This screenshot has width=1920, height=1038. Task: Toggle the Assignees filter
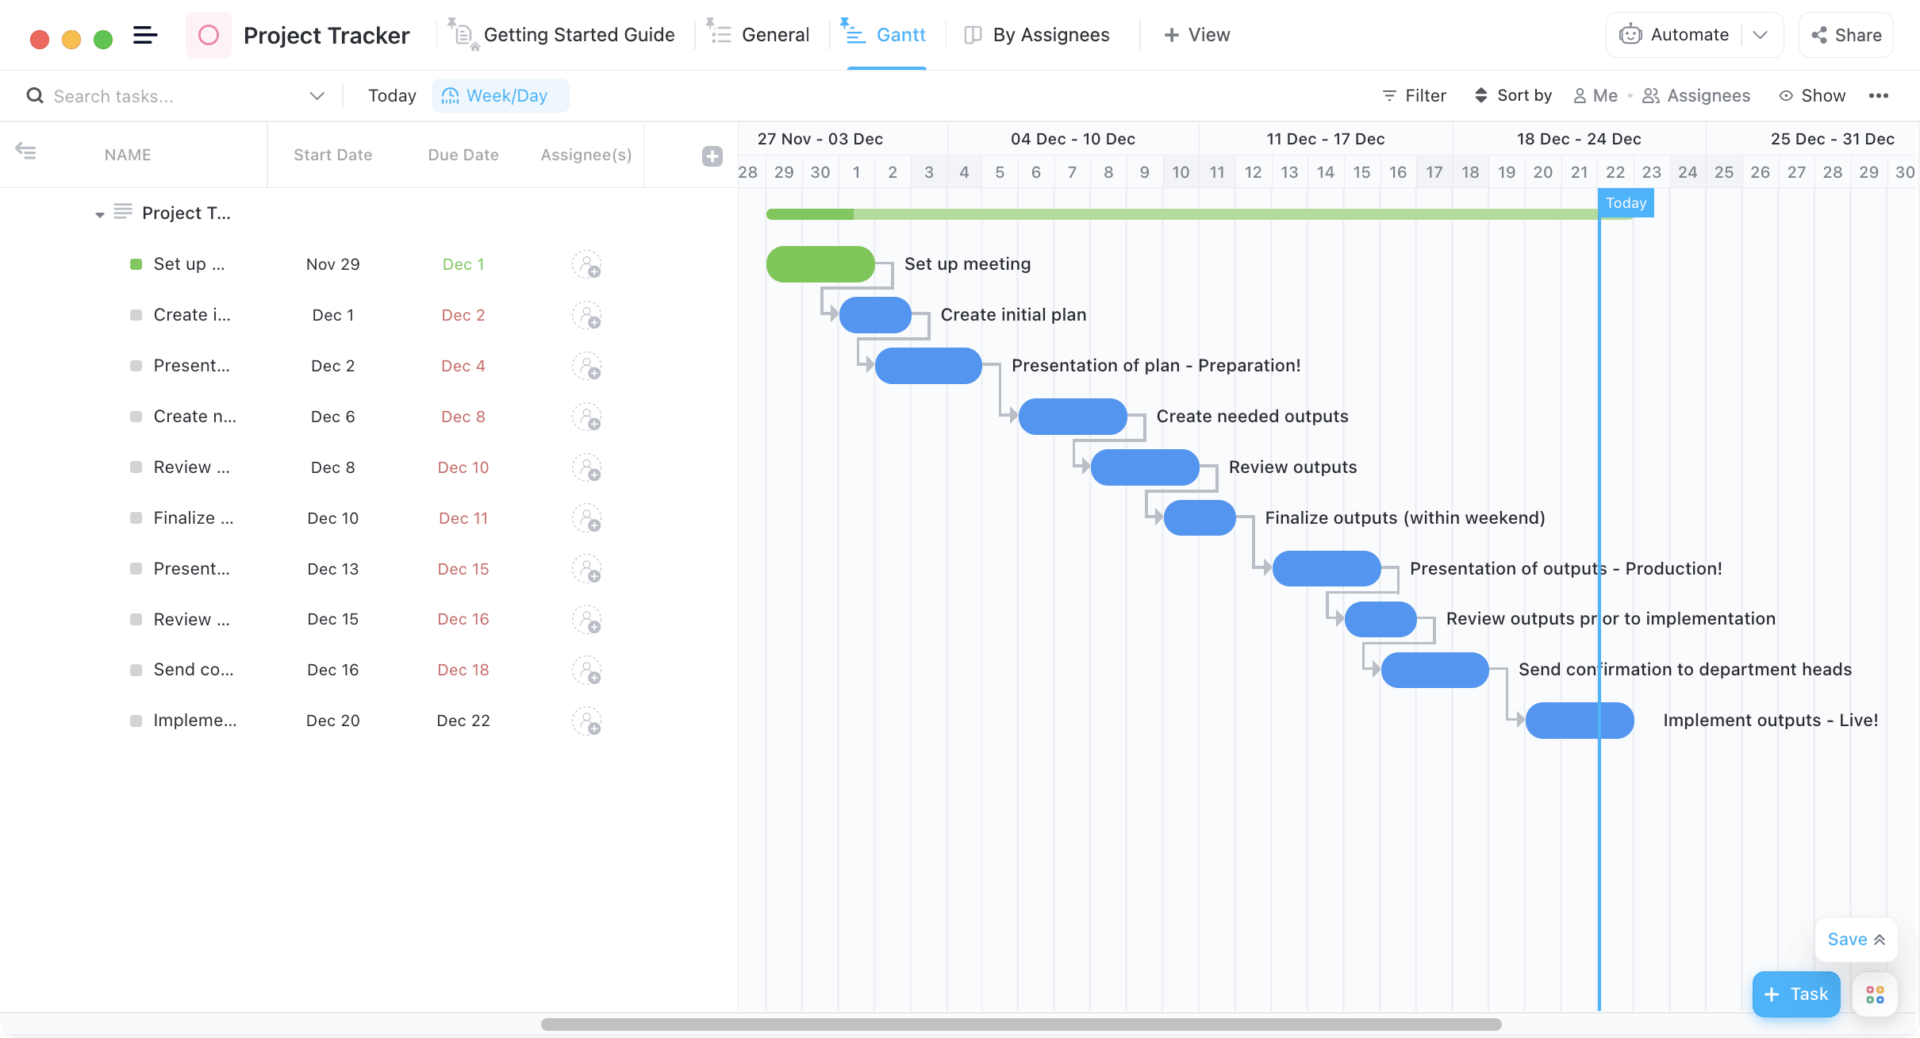[x=1696, y=96]
